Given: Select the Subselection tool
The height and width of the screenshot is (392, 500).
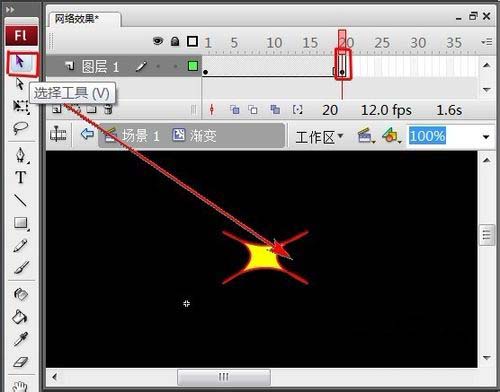Looking at the screenshot, I should 20,84.
